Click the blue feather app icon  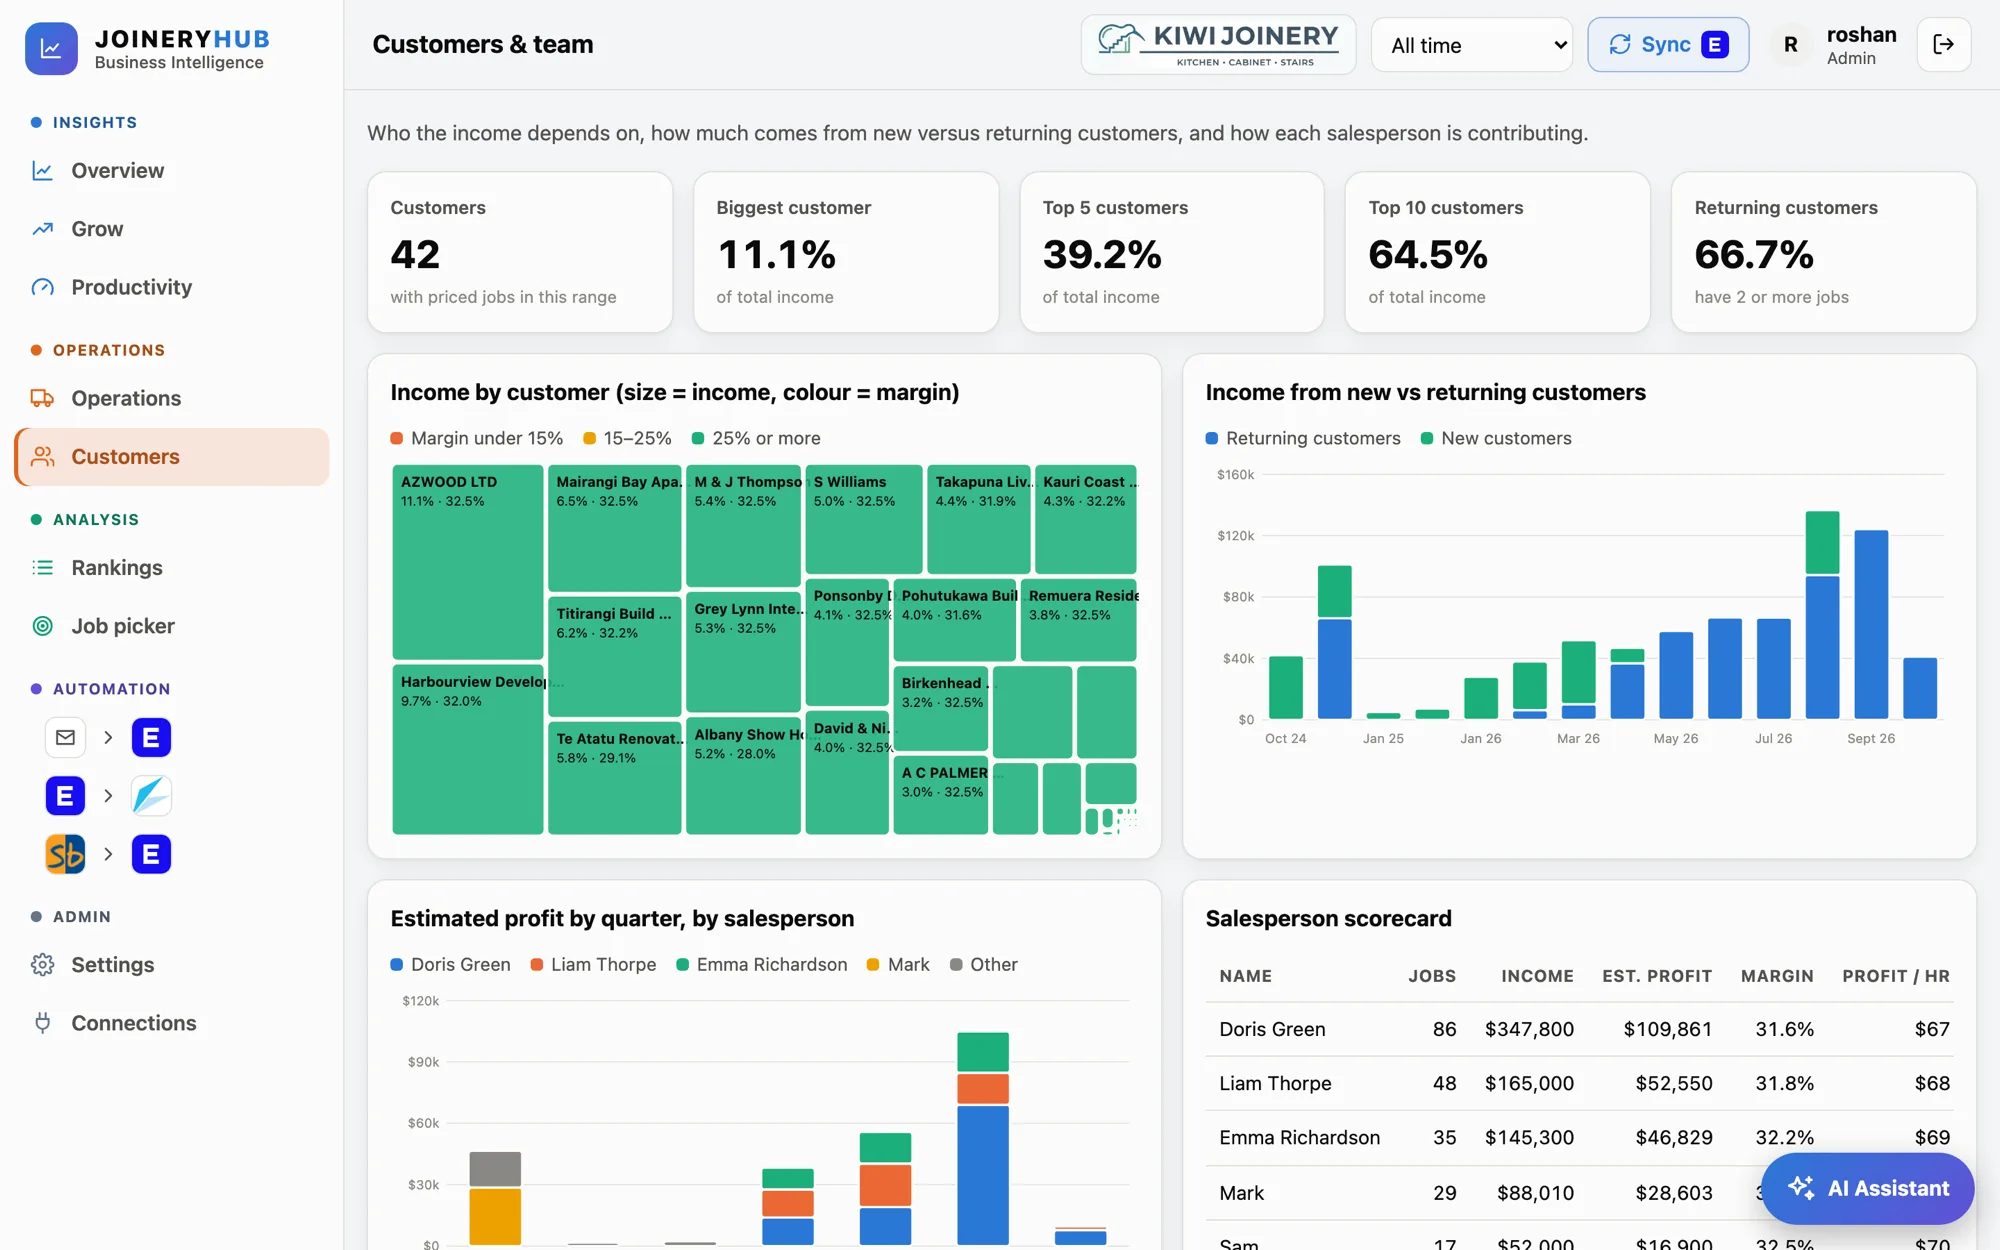tap(151, 796)
